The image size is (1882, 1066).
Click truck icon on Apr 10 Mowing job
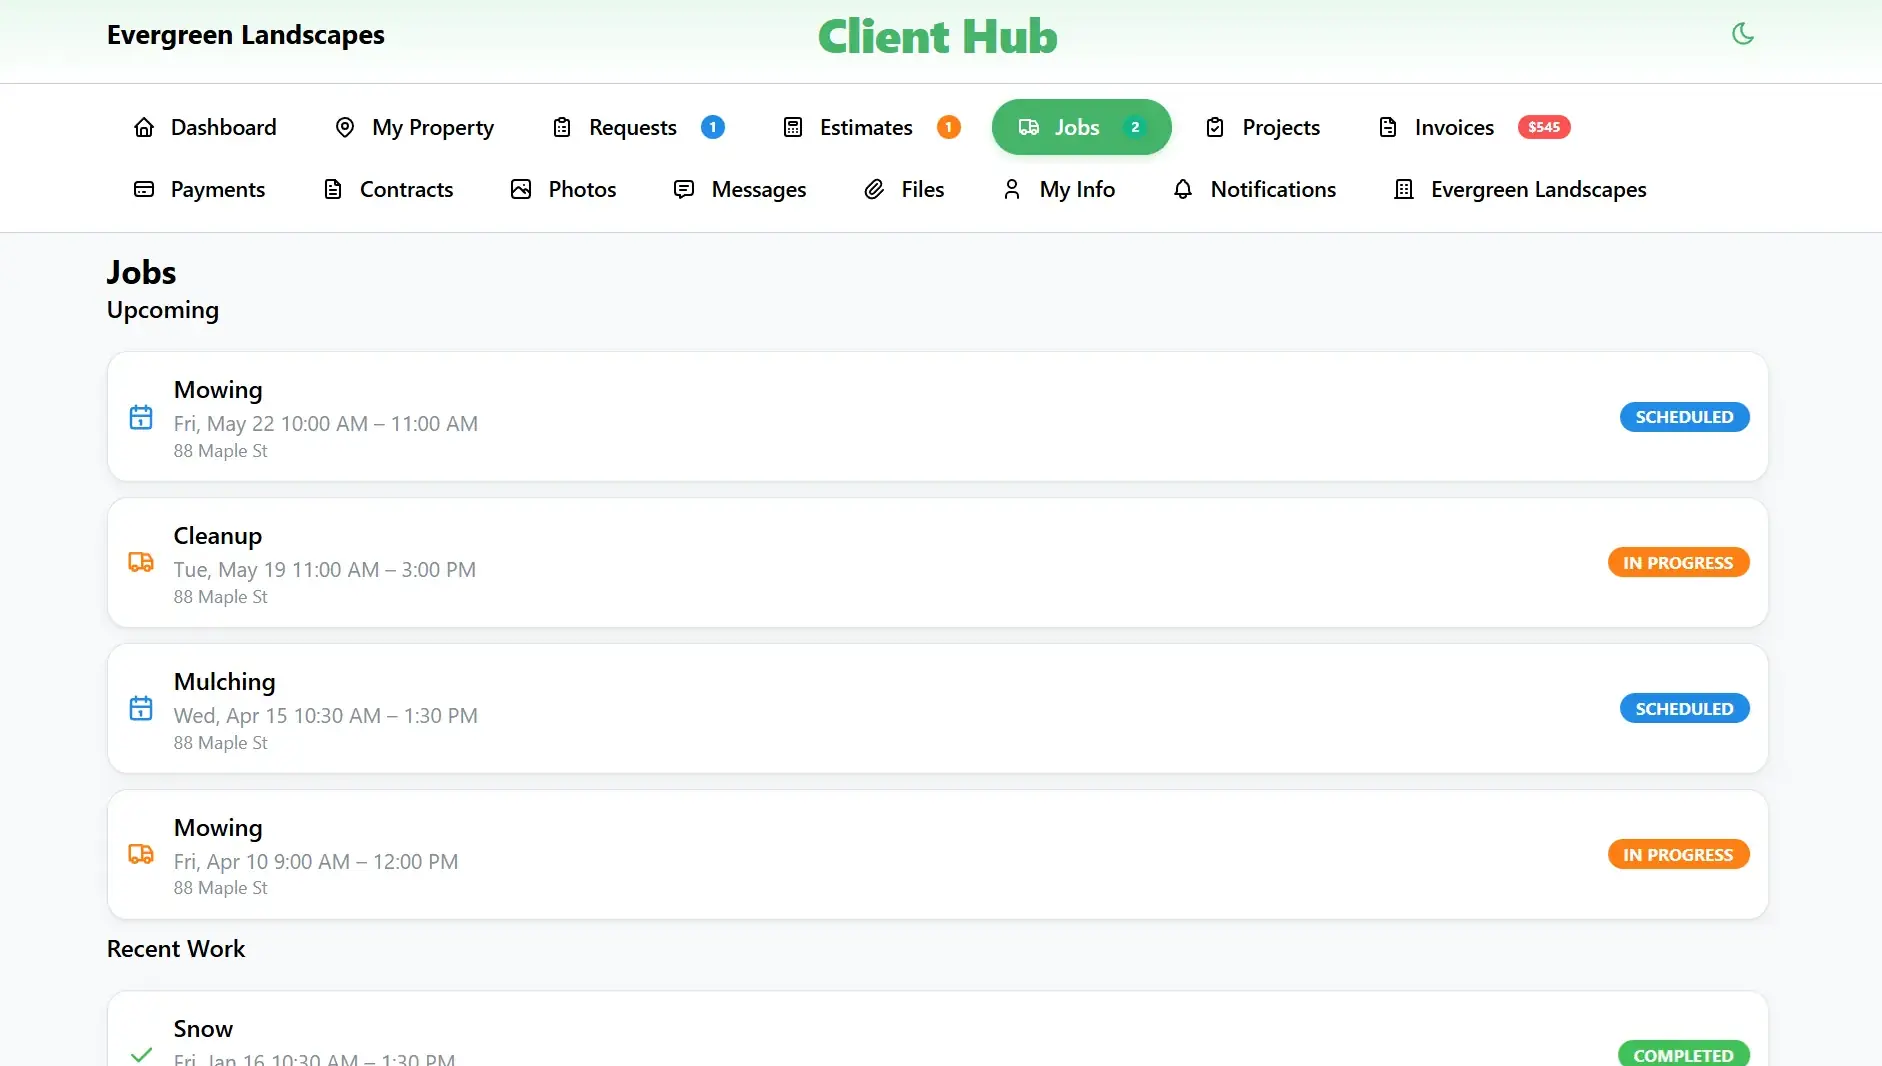(141, 854)
